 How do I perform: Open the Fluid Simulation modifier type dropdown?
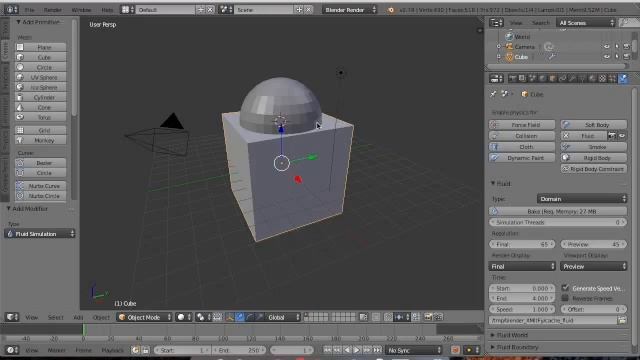pos(40,234)
